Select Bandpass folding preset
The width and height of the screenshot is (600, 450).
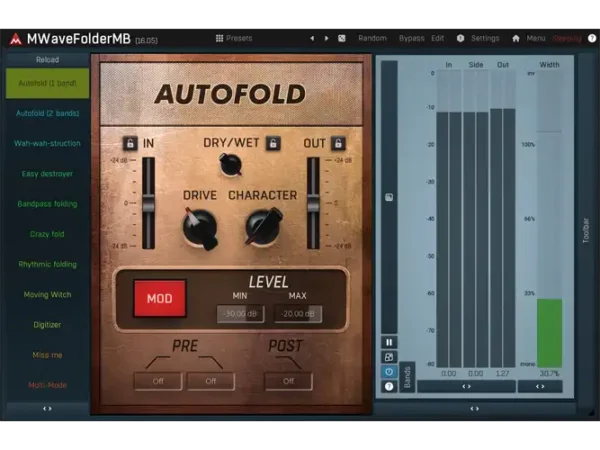pyautogui.click(x=47, y=204)
